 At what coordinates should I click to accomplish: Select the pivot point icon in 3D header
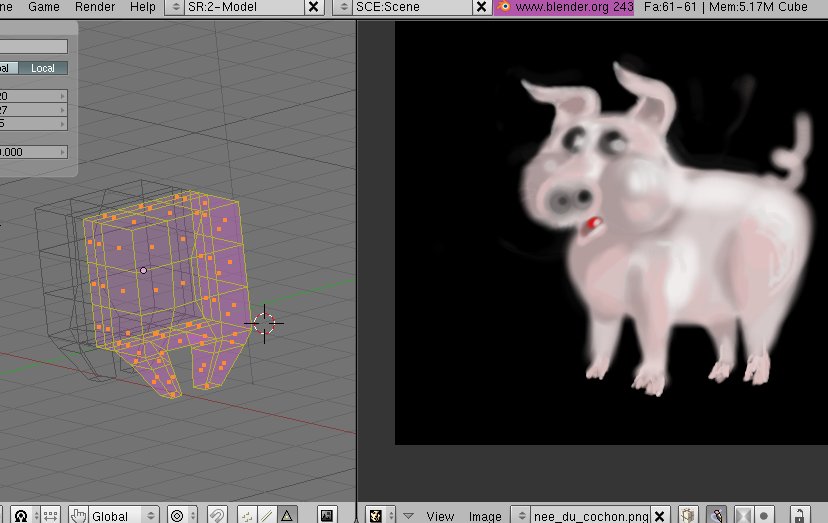click(21, 515)
